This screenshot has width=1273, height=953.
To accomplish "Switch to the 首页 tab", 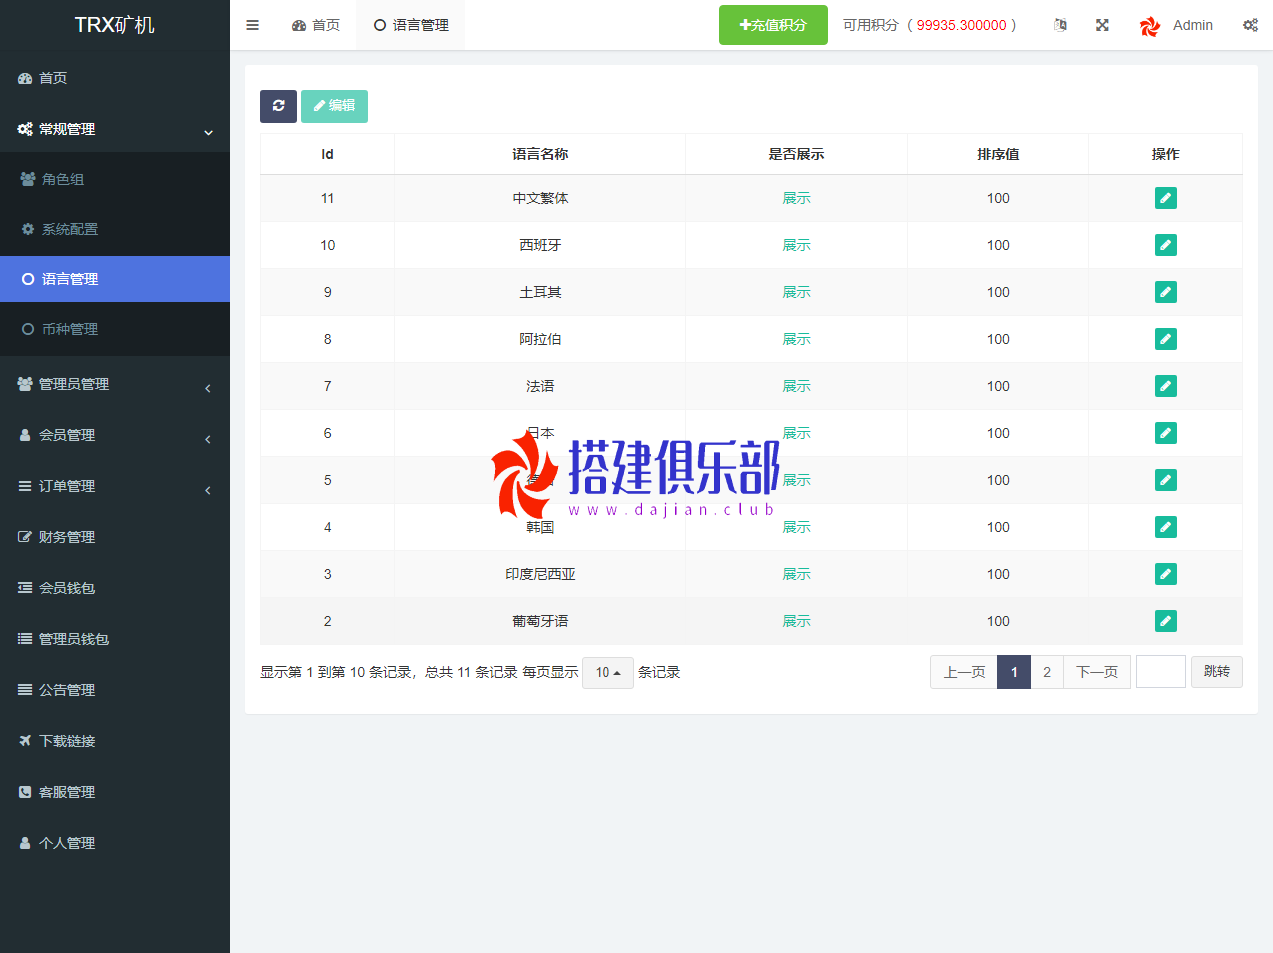I will pos(316,25).
